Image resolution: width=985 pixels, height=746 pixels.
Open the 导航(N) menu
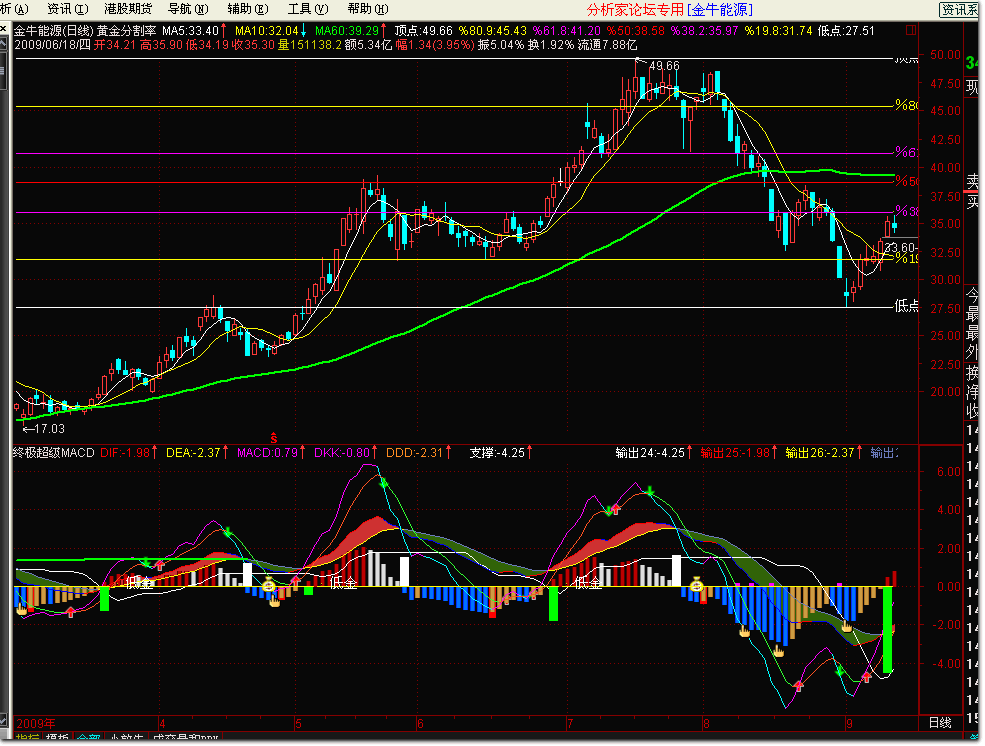[x=188, y=9]
